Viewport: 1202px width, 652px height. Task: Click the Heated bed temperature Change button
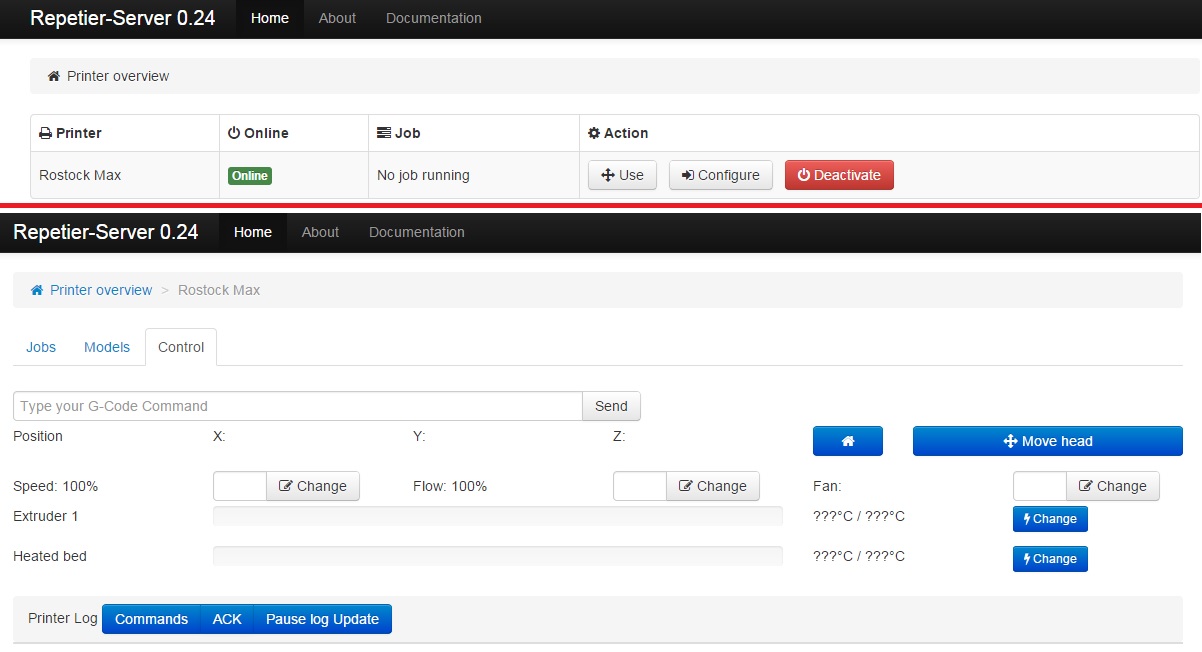pyautogui.click(x=1049, y=559)
